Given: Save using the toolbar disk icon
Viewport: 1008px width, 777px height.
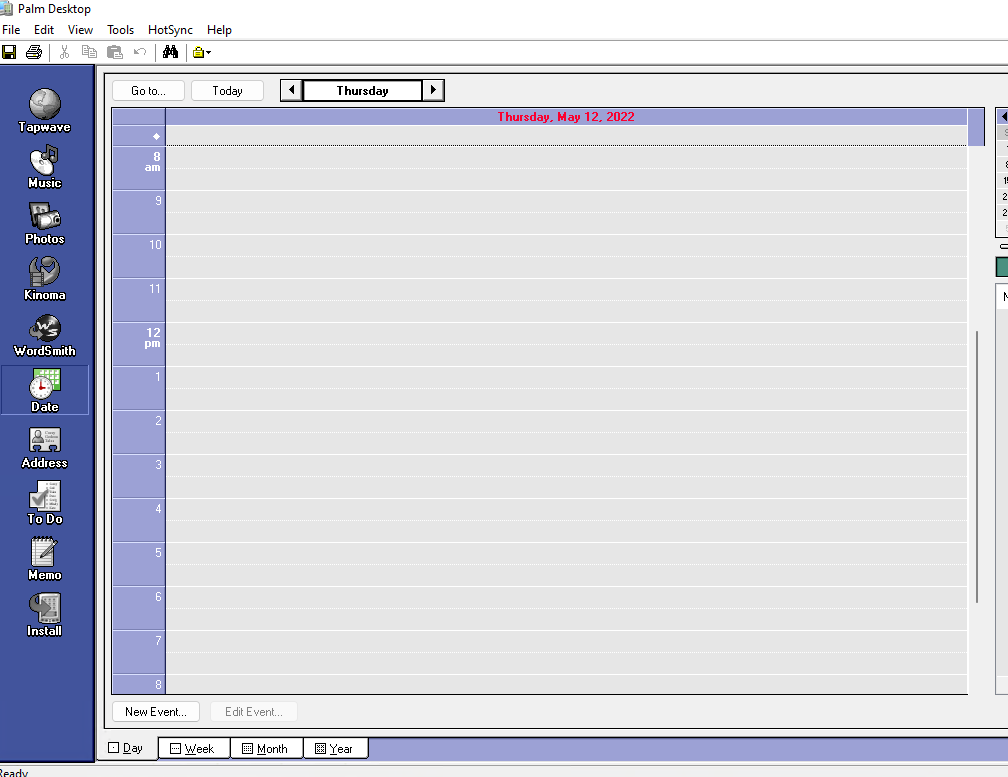Looking at the screenshot, I should click(10, 52).
